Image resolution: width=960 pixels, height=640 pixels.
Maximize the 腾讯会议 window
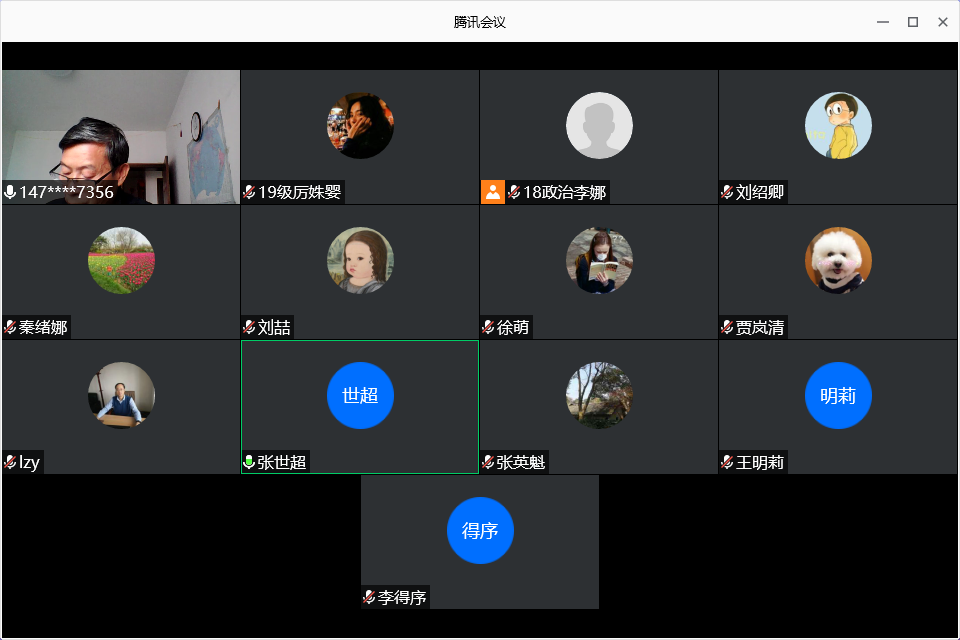pos(912,22)
